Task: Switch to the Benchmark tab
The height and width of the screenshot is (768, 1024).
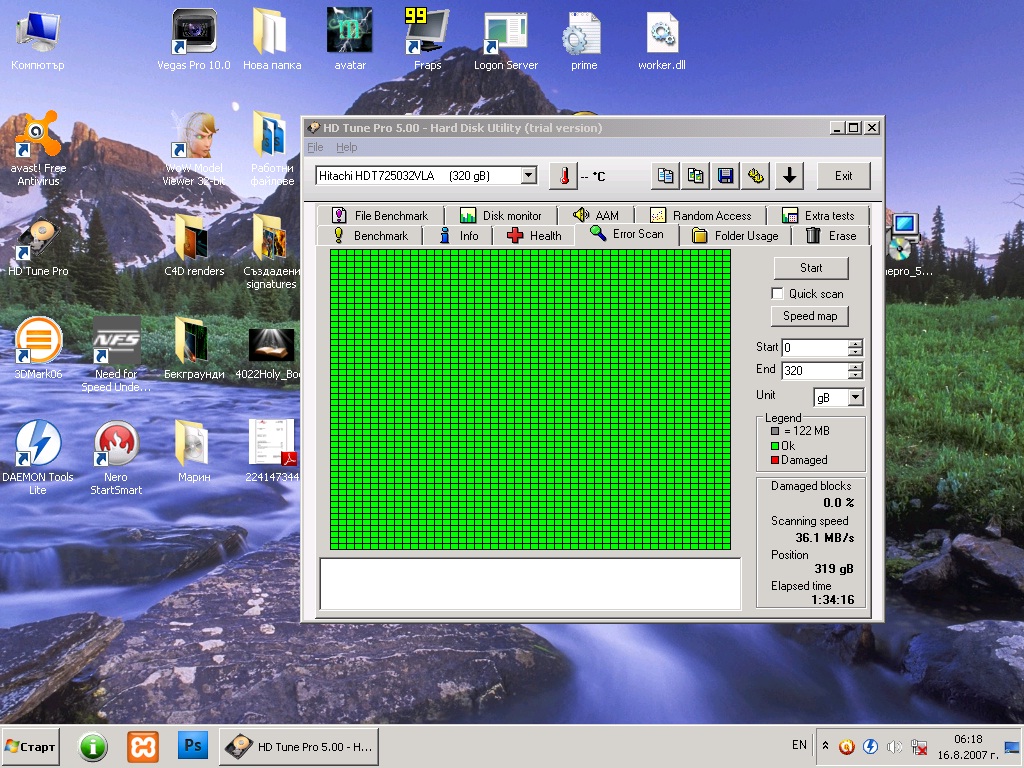Action: 370,236
